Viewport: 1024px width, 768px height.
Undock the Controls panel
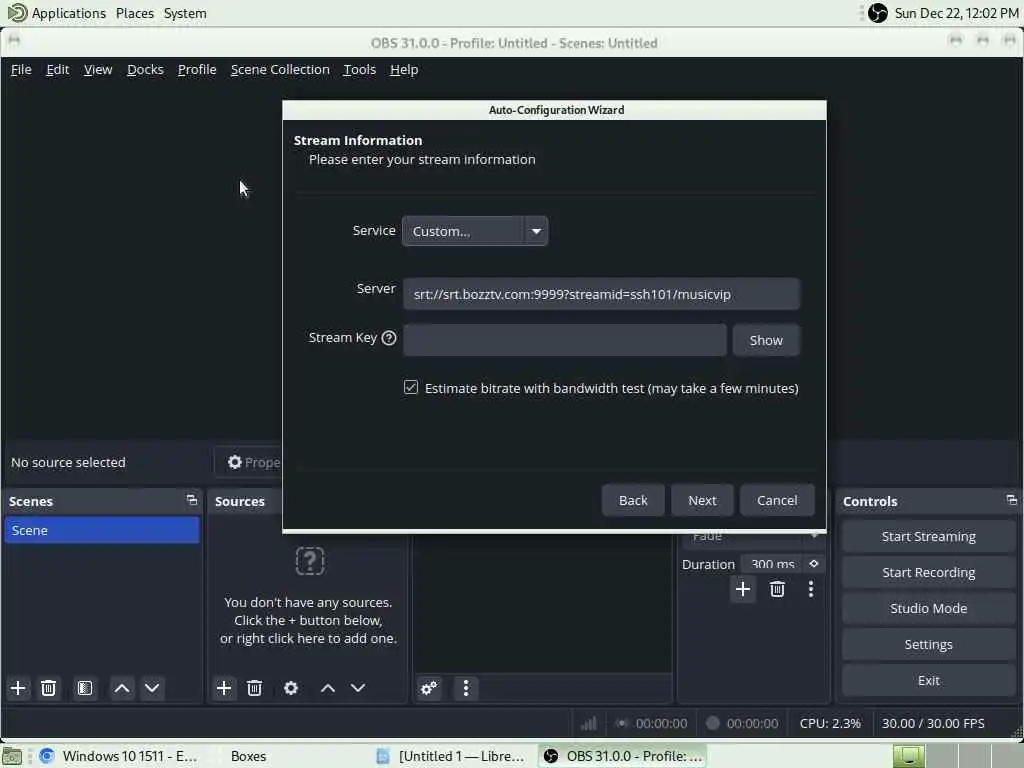(x=1012, y=500)
